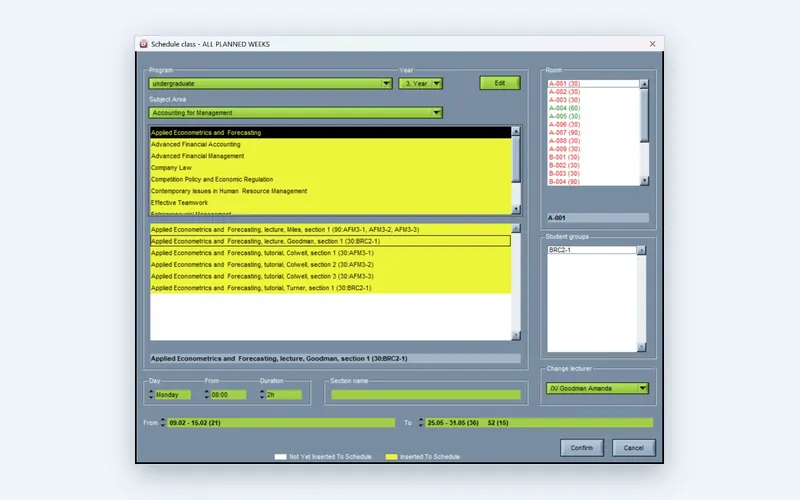Click the From time stepper beside 08:00

click(x=207, y=394)
